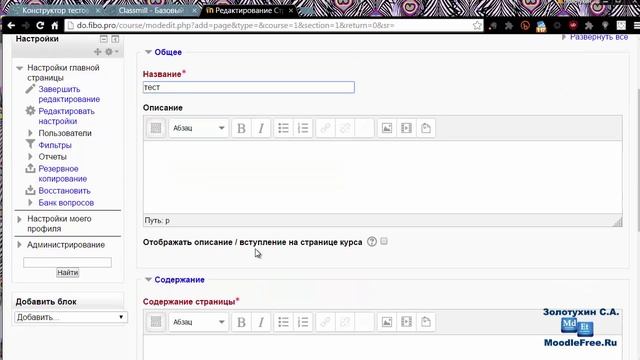Image resolution: width=640 pixels, height=360 pixels.
Task: Insert numbered list in Содержание страницы editor
Action: [303, 322]
